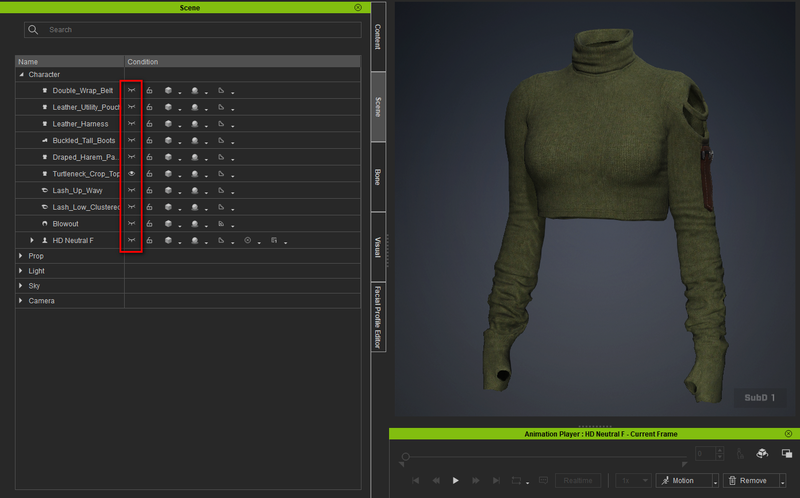Toggle visibility of Draped_Harem_Pa item
Screen dimensions: 800x498
132,157
